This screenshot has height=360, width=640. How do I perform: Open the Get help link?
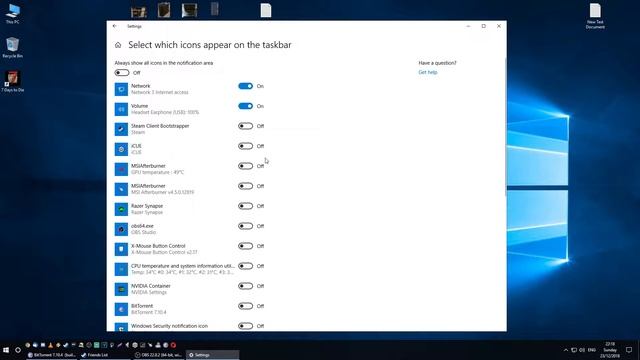pyautogui.click(x=428, y=72)
